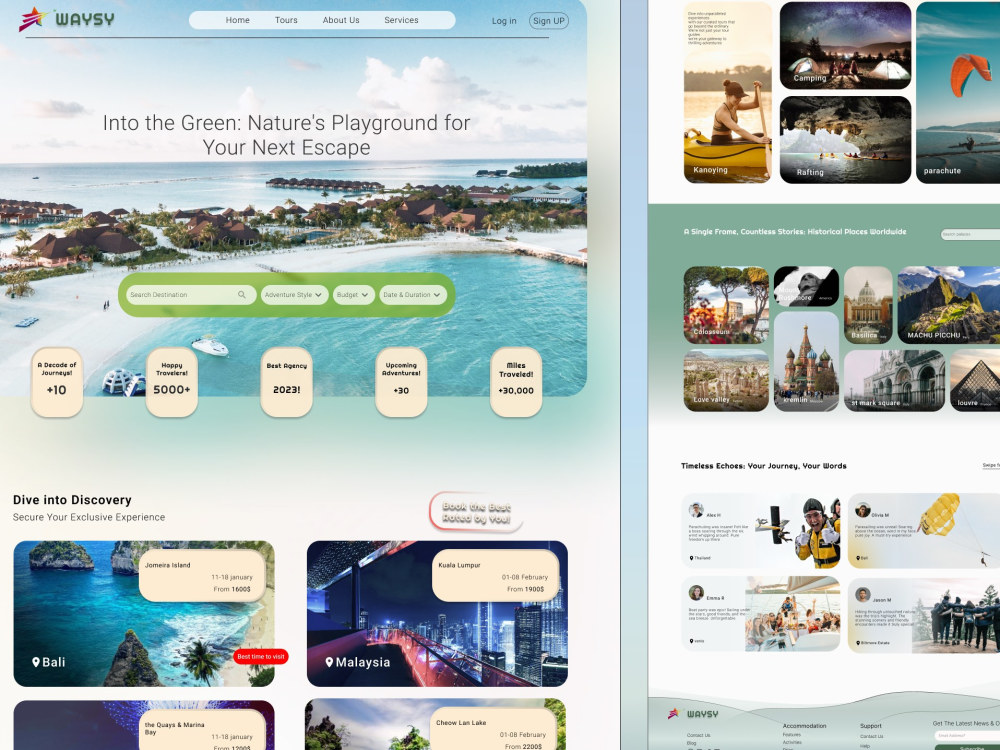This screenshot has width=1000, height=750.
Task: Click the Support footer heading
Action: (x=871, y=726)
